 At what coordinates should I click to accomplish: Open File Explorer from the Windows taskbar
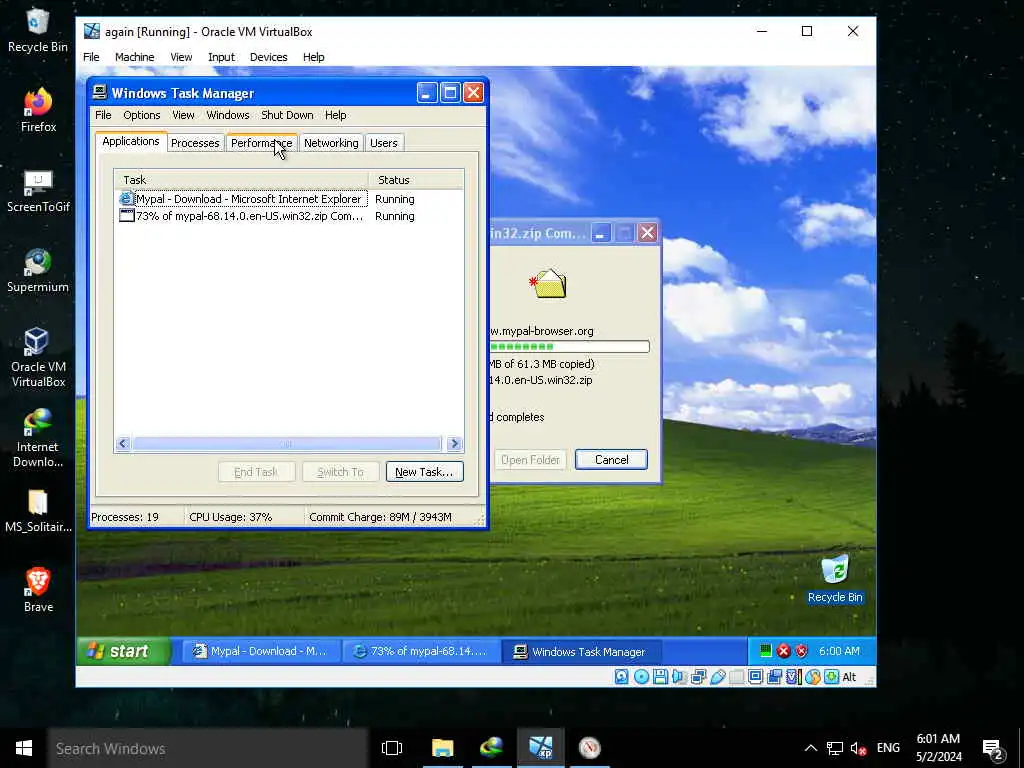point(442,748)
